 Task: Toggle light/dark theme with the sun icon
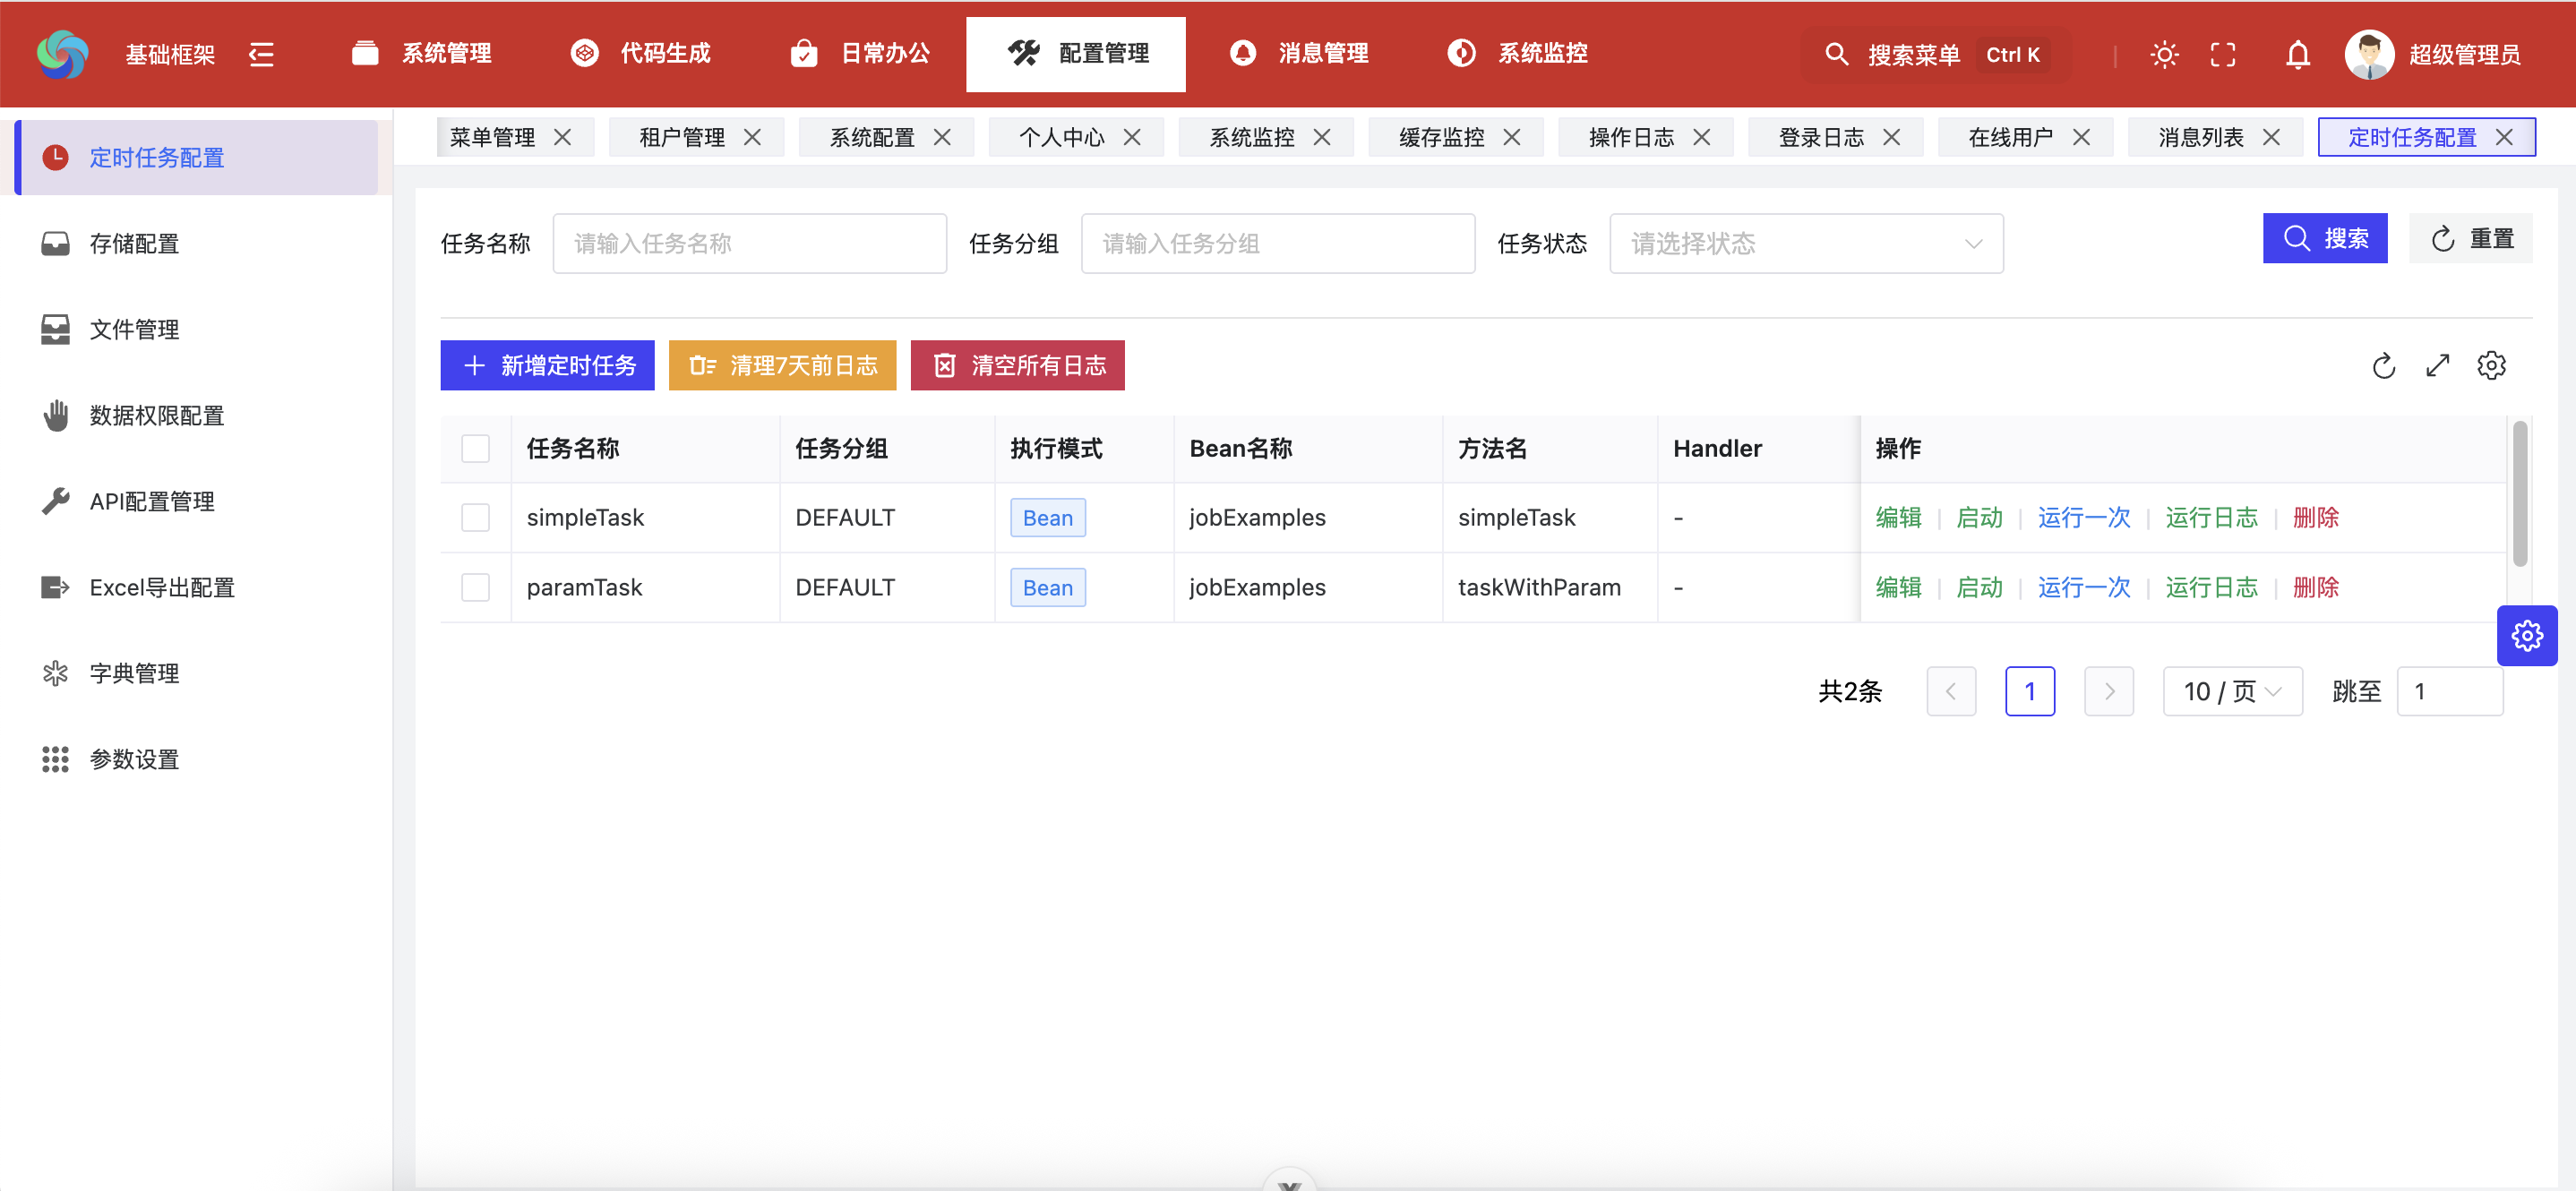pos(2164,55)
